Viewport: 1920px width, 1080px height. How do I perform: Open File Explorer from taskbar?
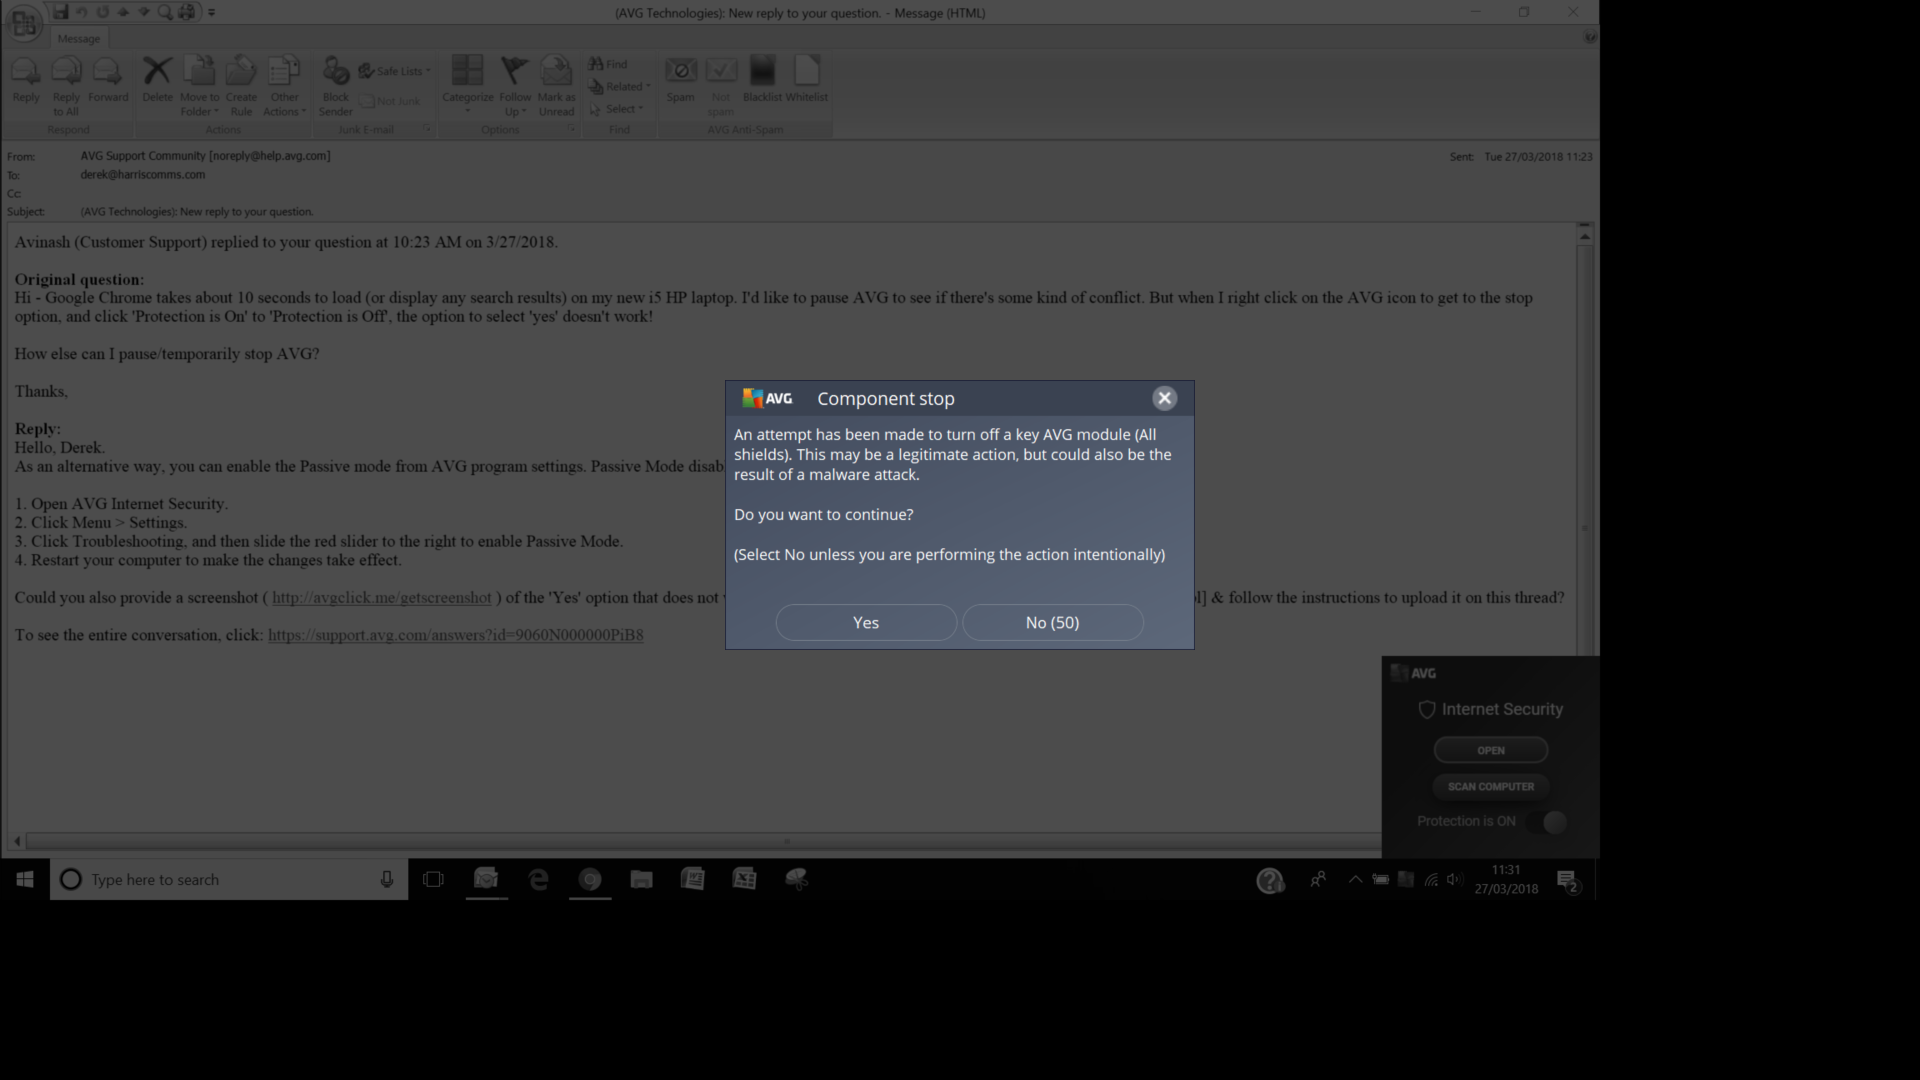[641, 879]
